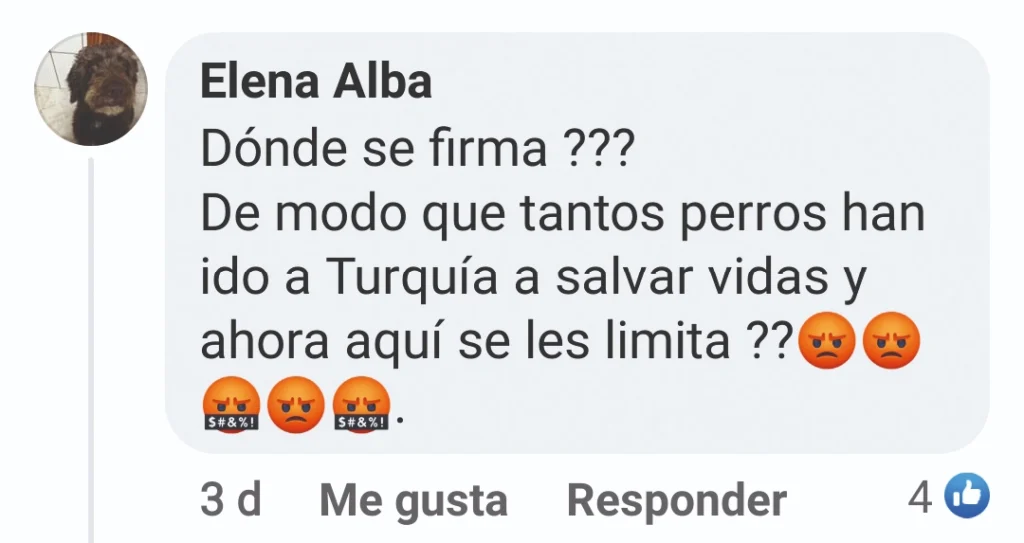
Task: Click the first cursing-face emoji on last line
Action: pos(231,404)
